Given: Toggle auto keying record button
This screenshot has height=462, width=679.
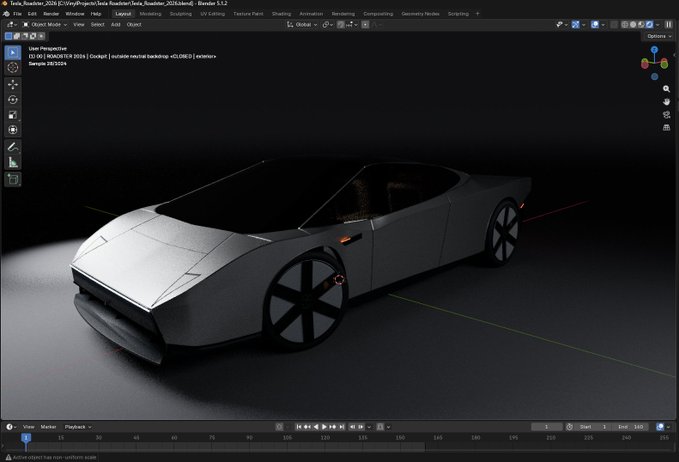Looking at the screenshot, I should [x=279, y=427].
